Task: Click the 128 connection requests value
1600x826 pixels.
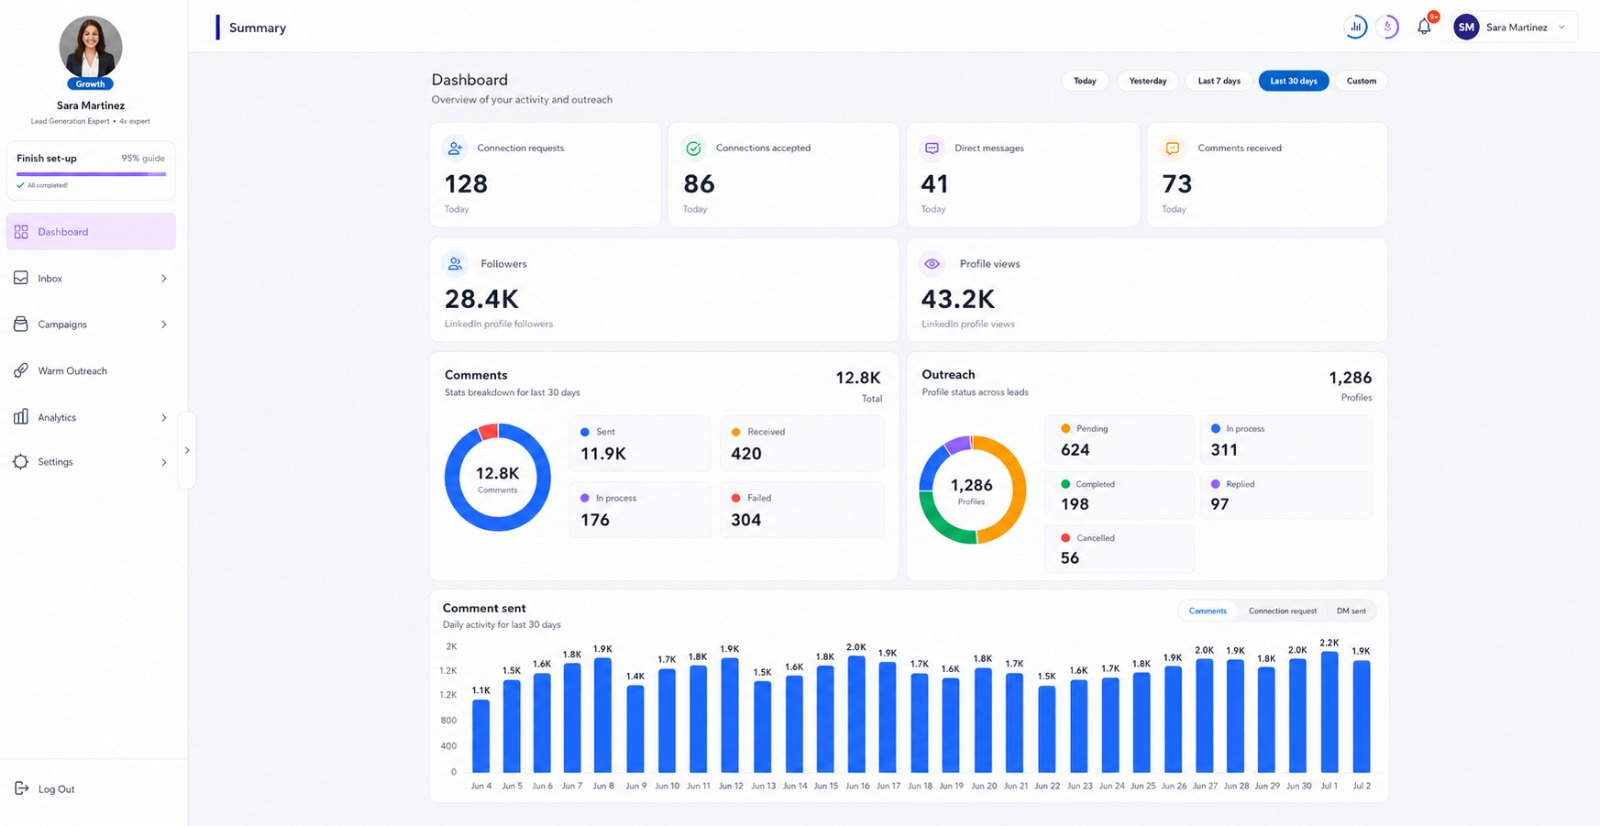Action: [466, 184]
